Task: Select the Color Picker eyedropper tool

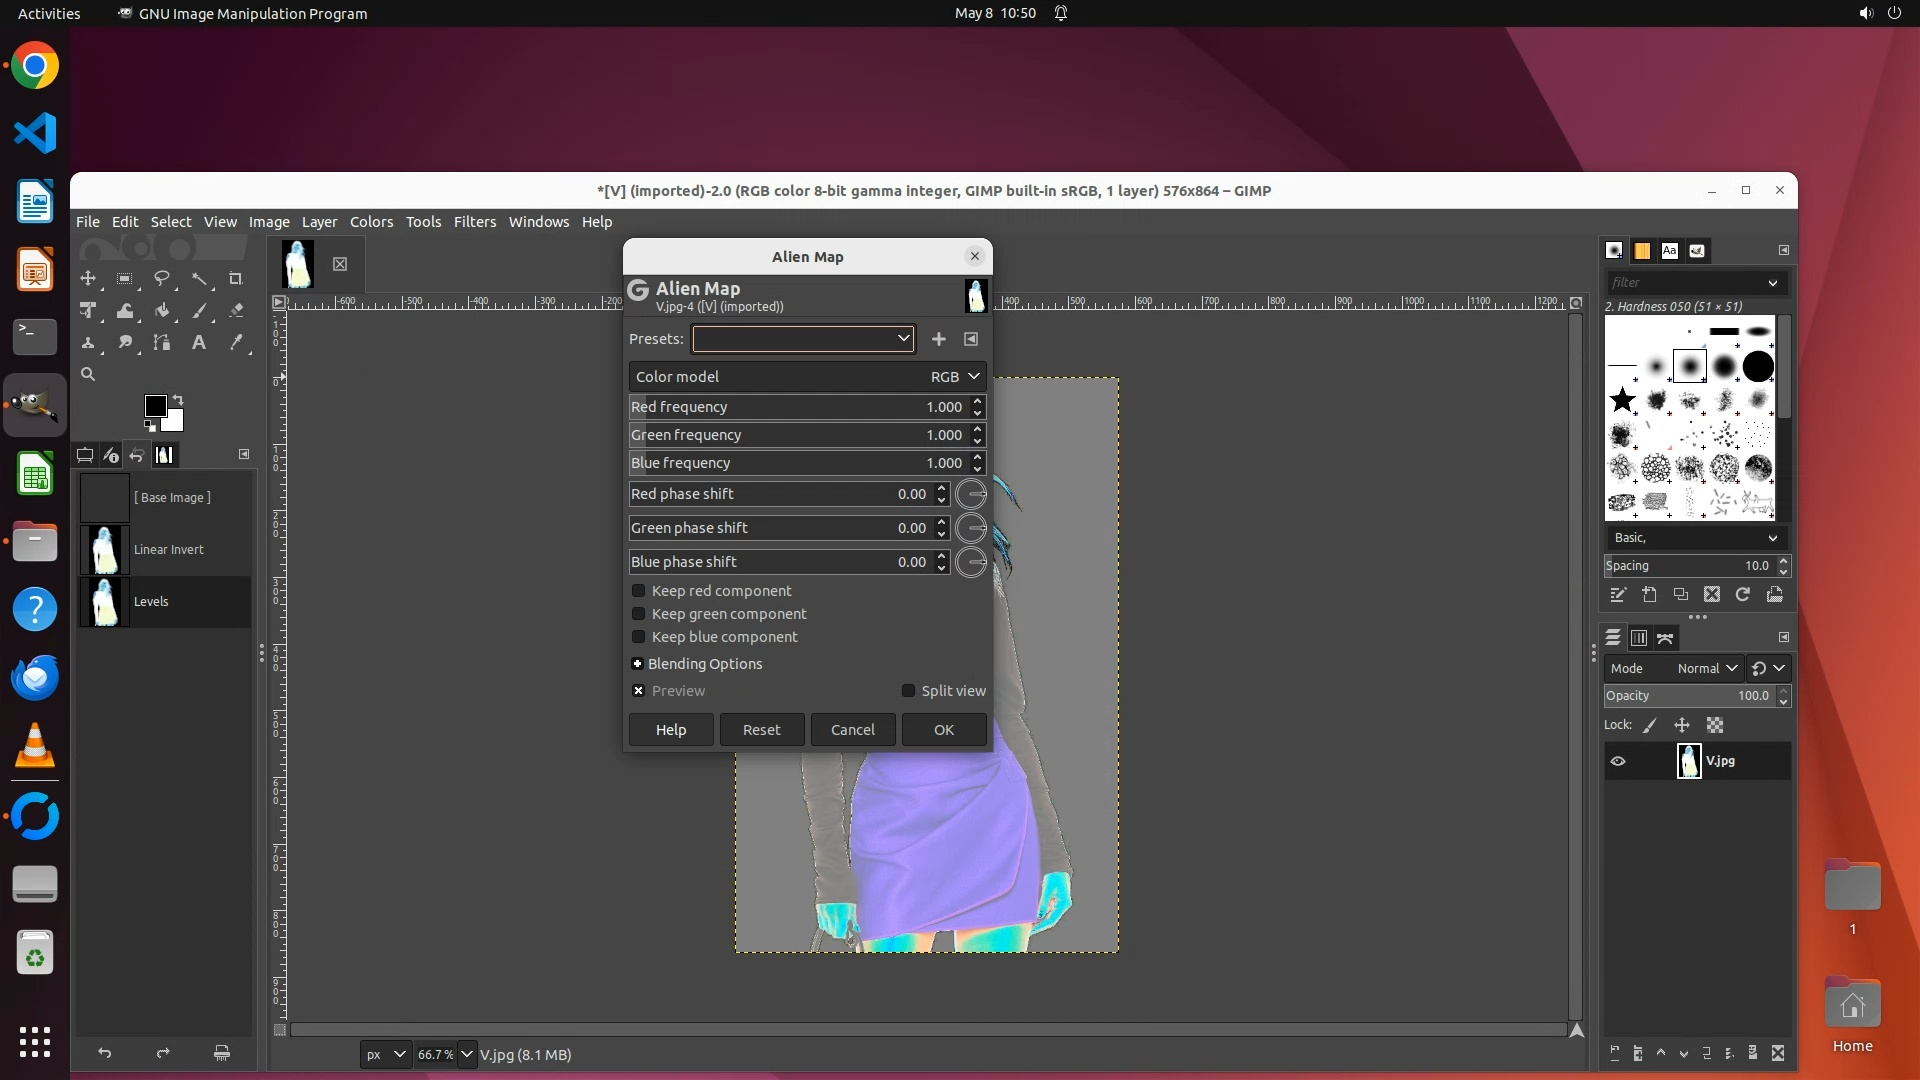Action: pyautogui.click(x=236, y=343)
